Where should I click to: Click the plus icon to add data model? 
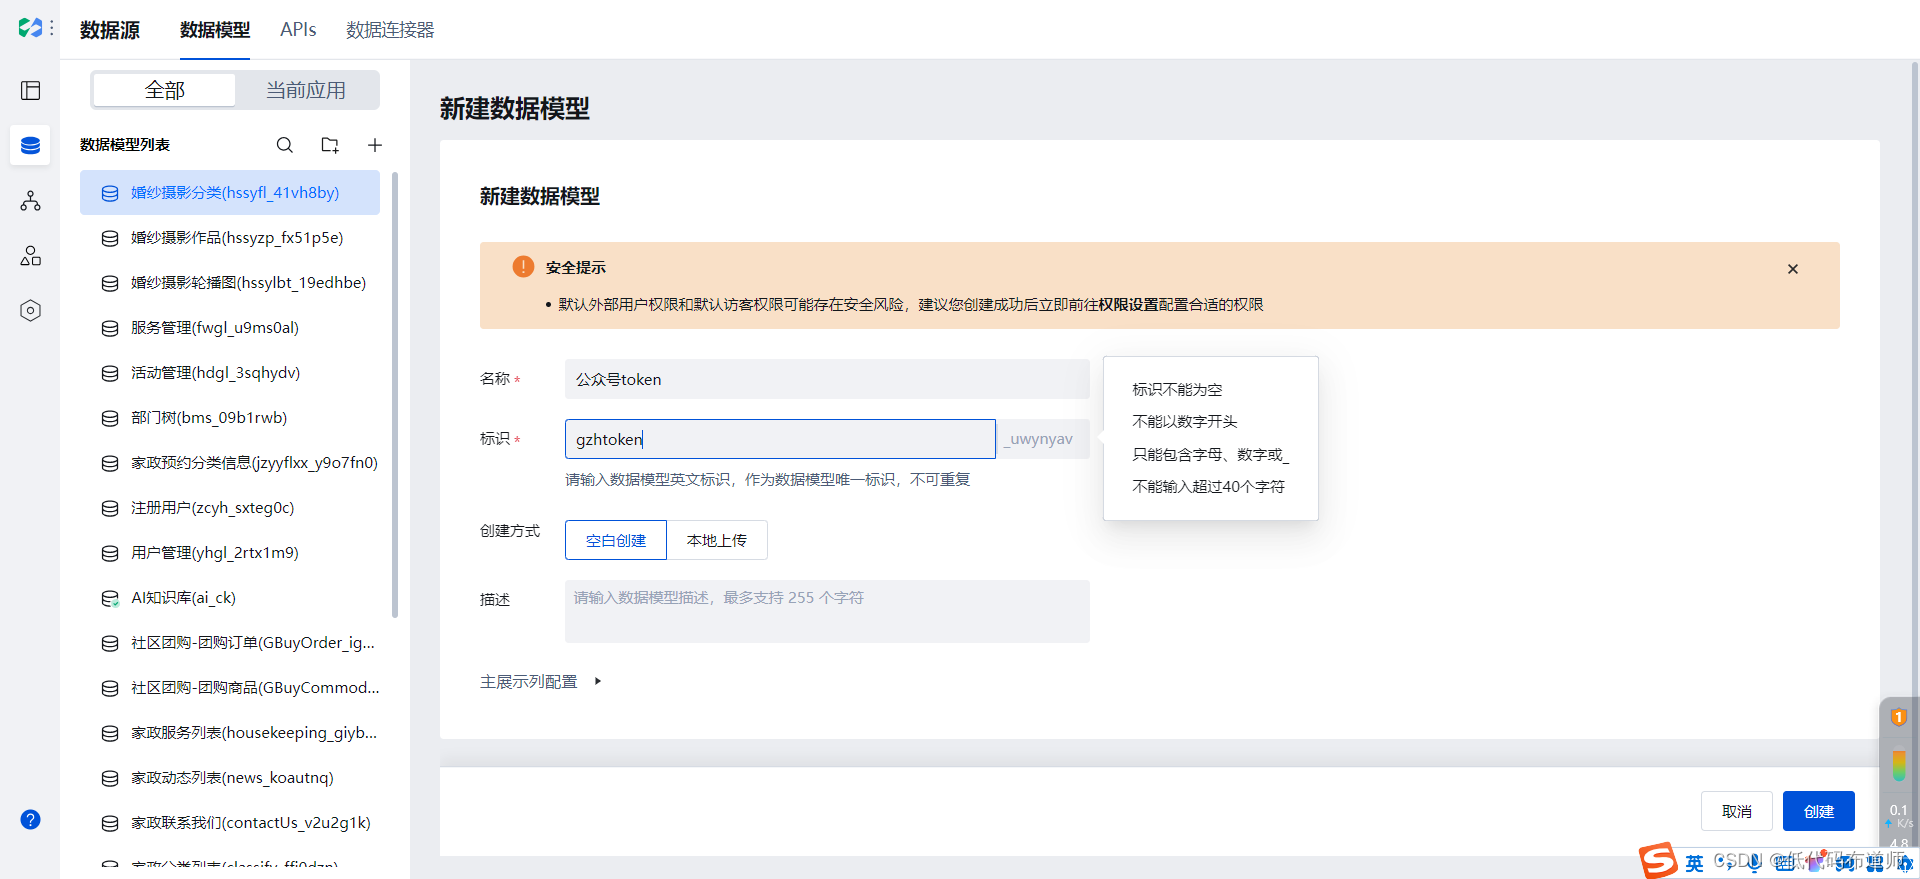tap(375, 145)
